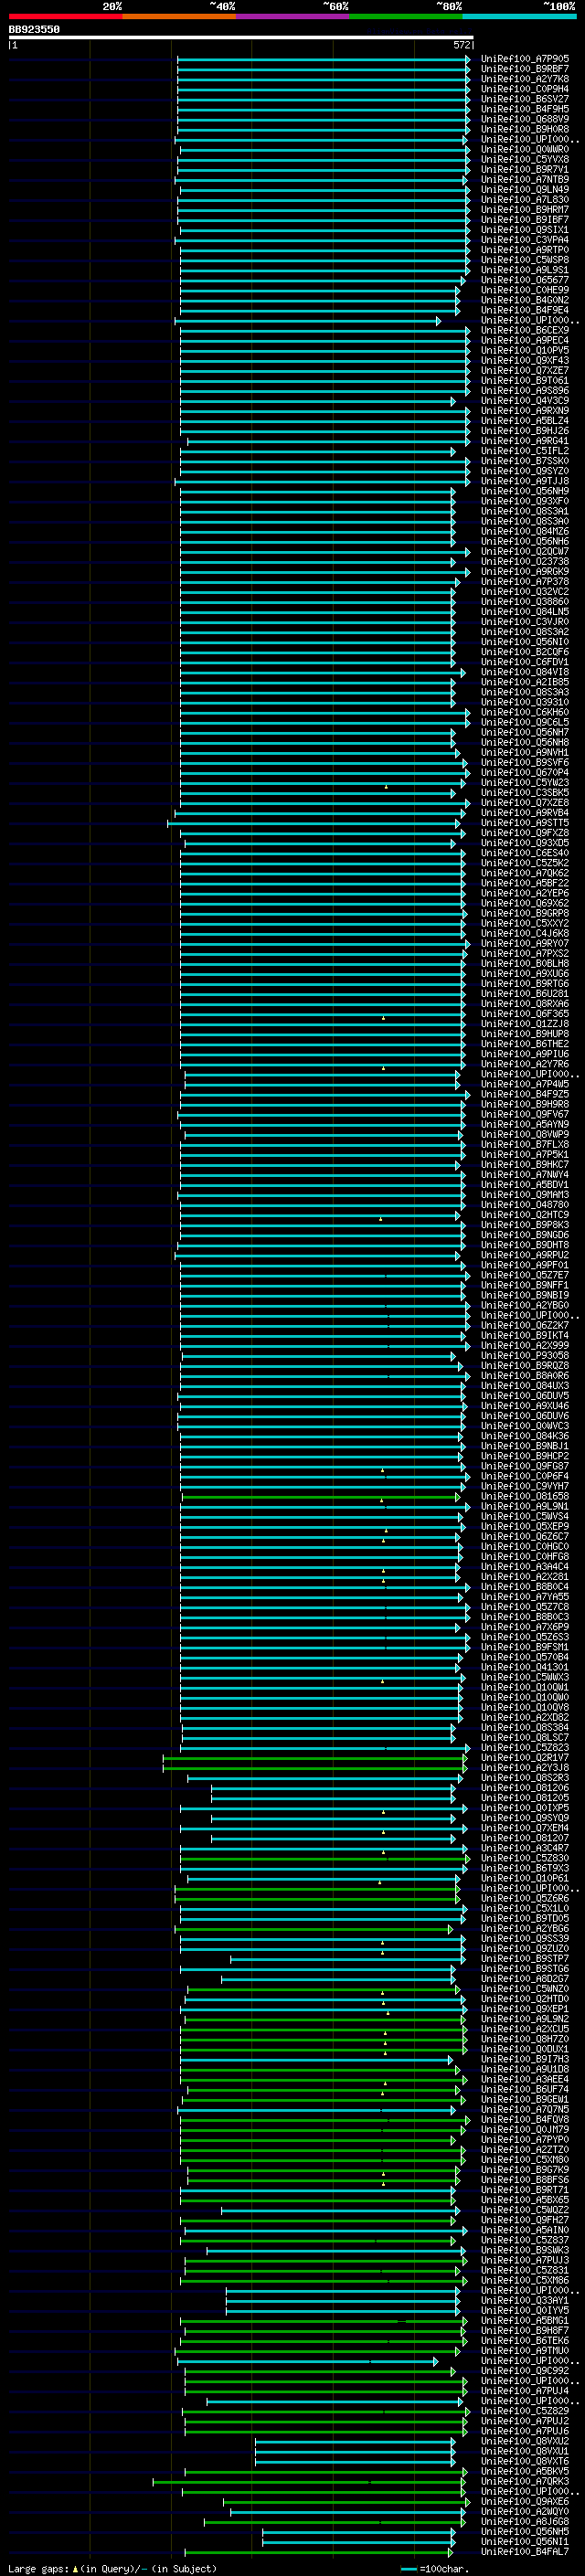Click the query name BB923550
585x2576 pixels.
point(34,29)
